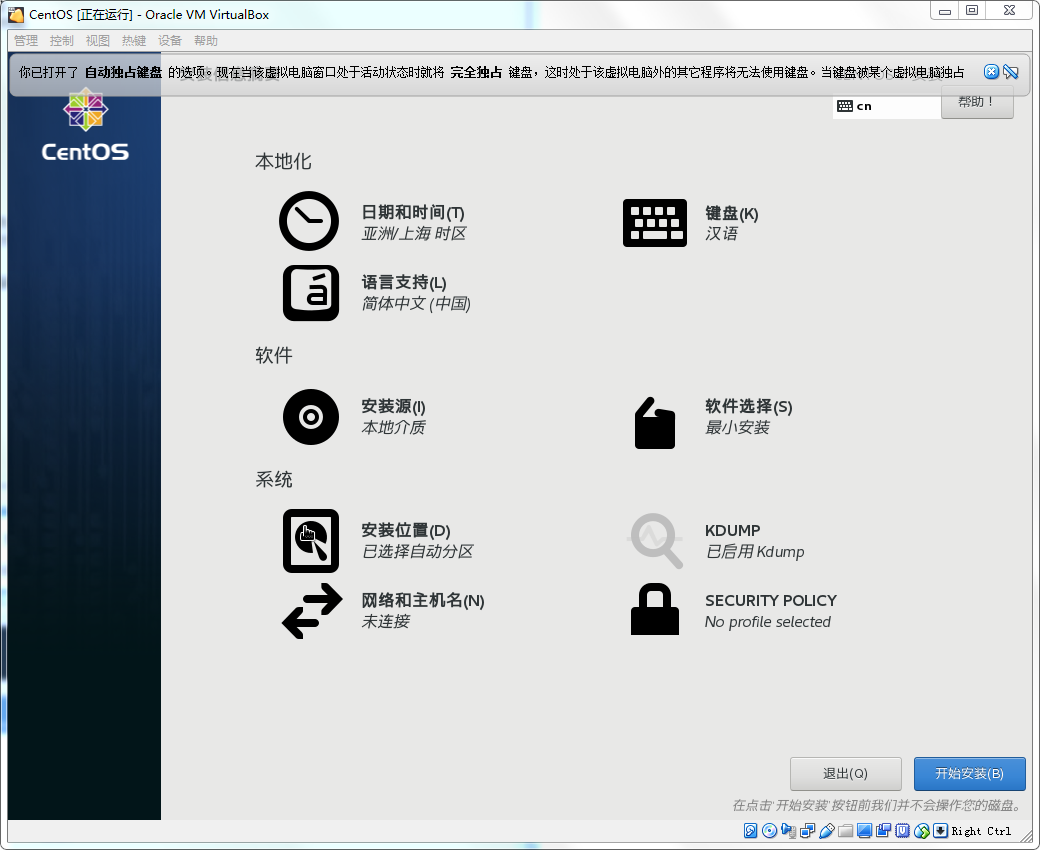Image resolution: width=1040 pixels, height=850 pixels.
Task: Click the mouse integration status icon
Action: (x=922, y=831)
